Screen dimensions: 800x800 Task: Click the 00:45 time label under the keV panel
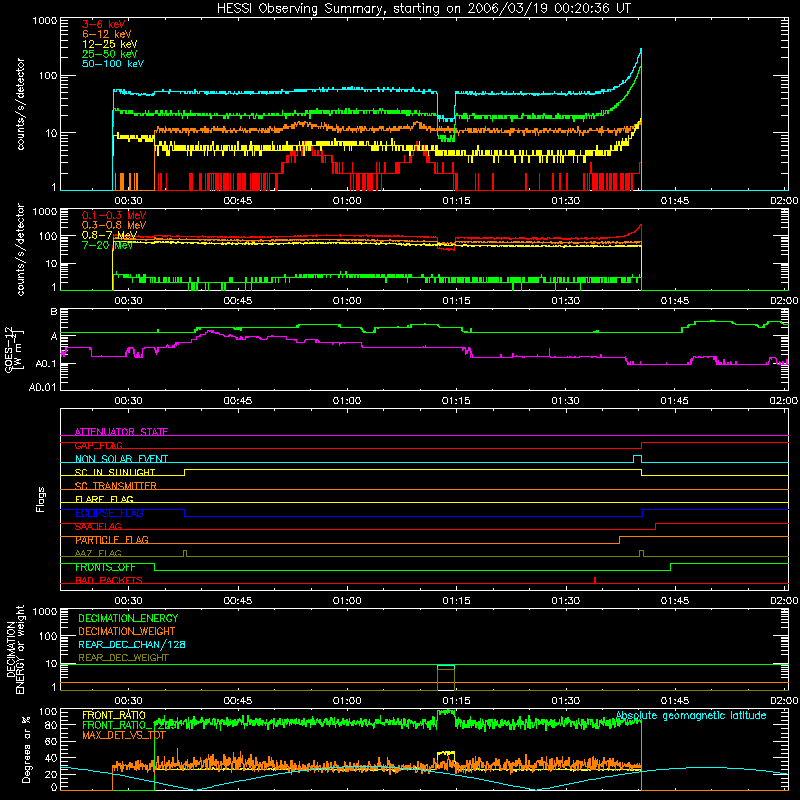pos(238,201)
